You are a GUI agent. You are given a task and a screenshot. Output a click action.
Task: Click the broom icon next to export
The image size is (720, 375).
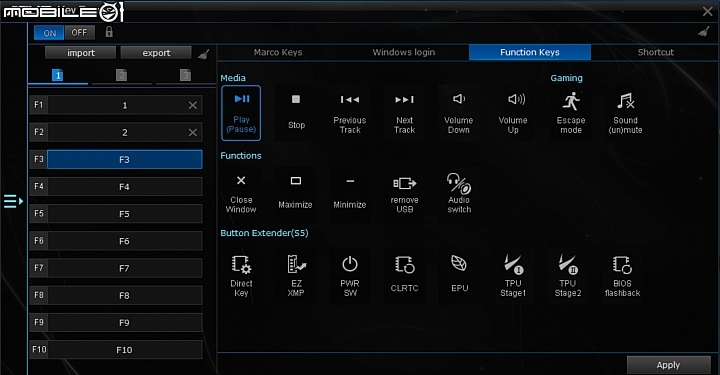click(x=203, y=54)
